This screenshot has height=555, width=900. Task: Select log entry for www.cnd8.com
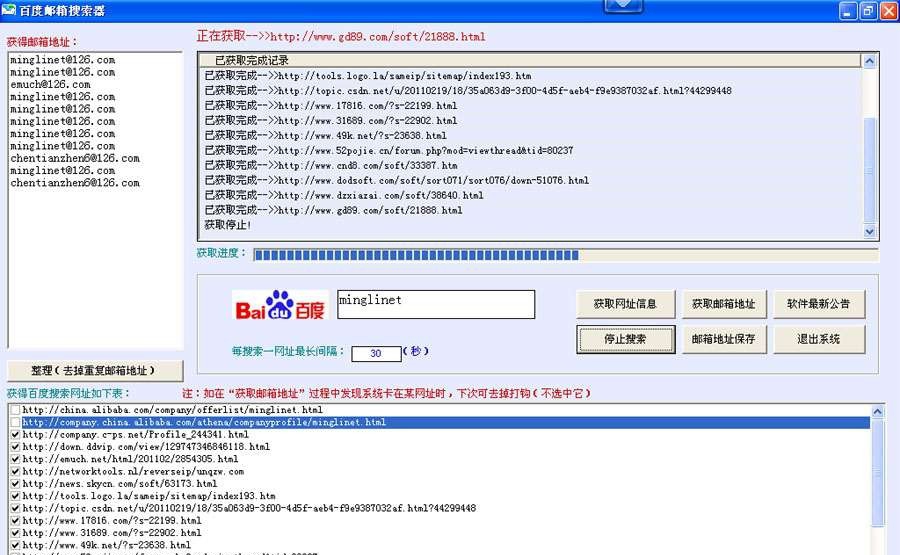[331, 165]
